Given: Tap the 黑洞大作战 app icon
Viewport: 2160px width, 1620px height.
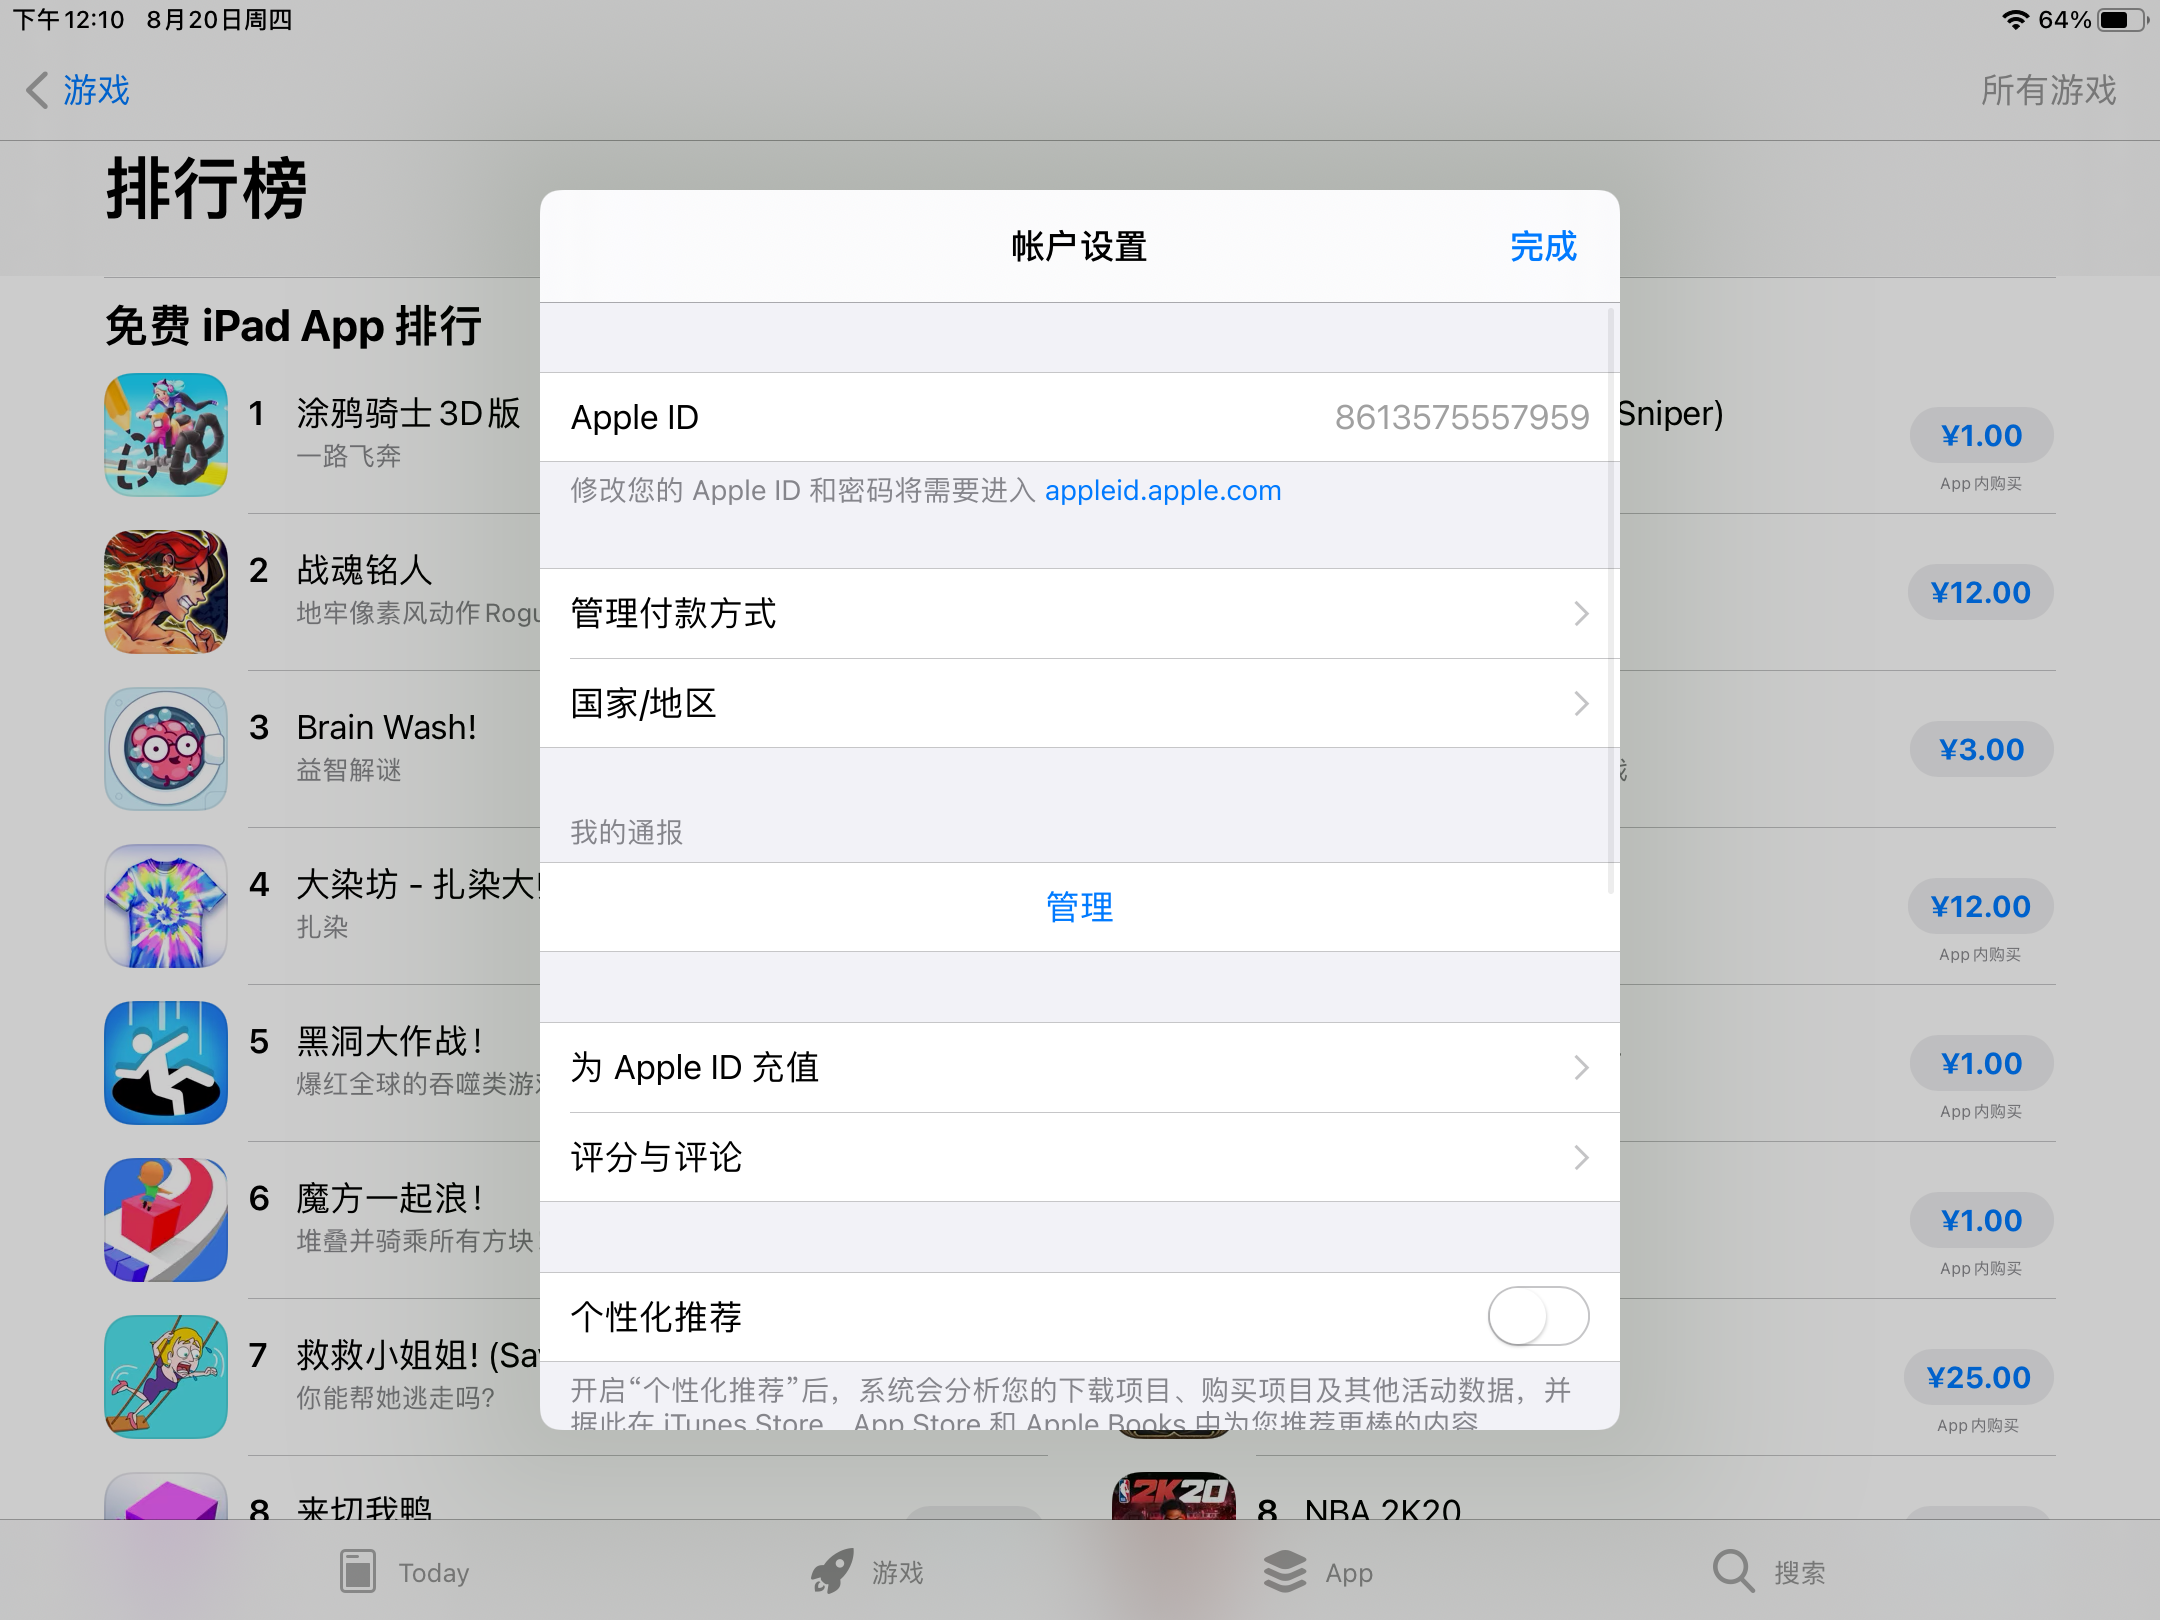Looking at the screenshot, I should click(166, 1063).
